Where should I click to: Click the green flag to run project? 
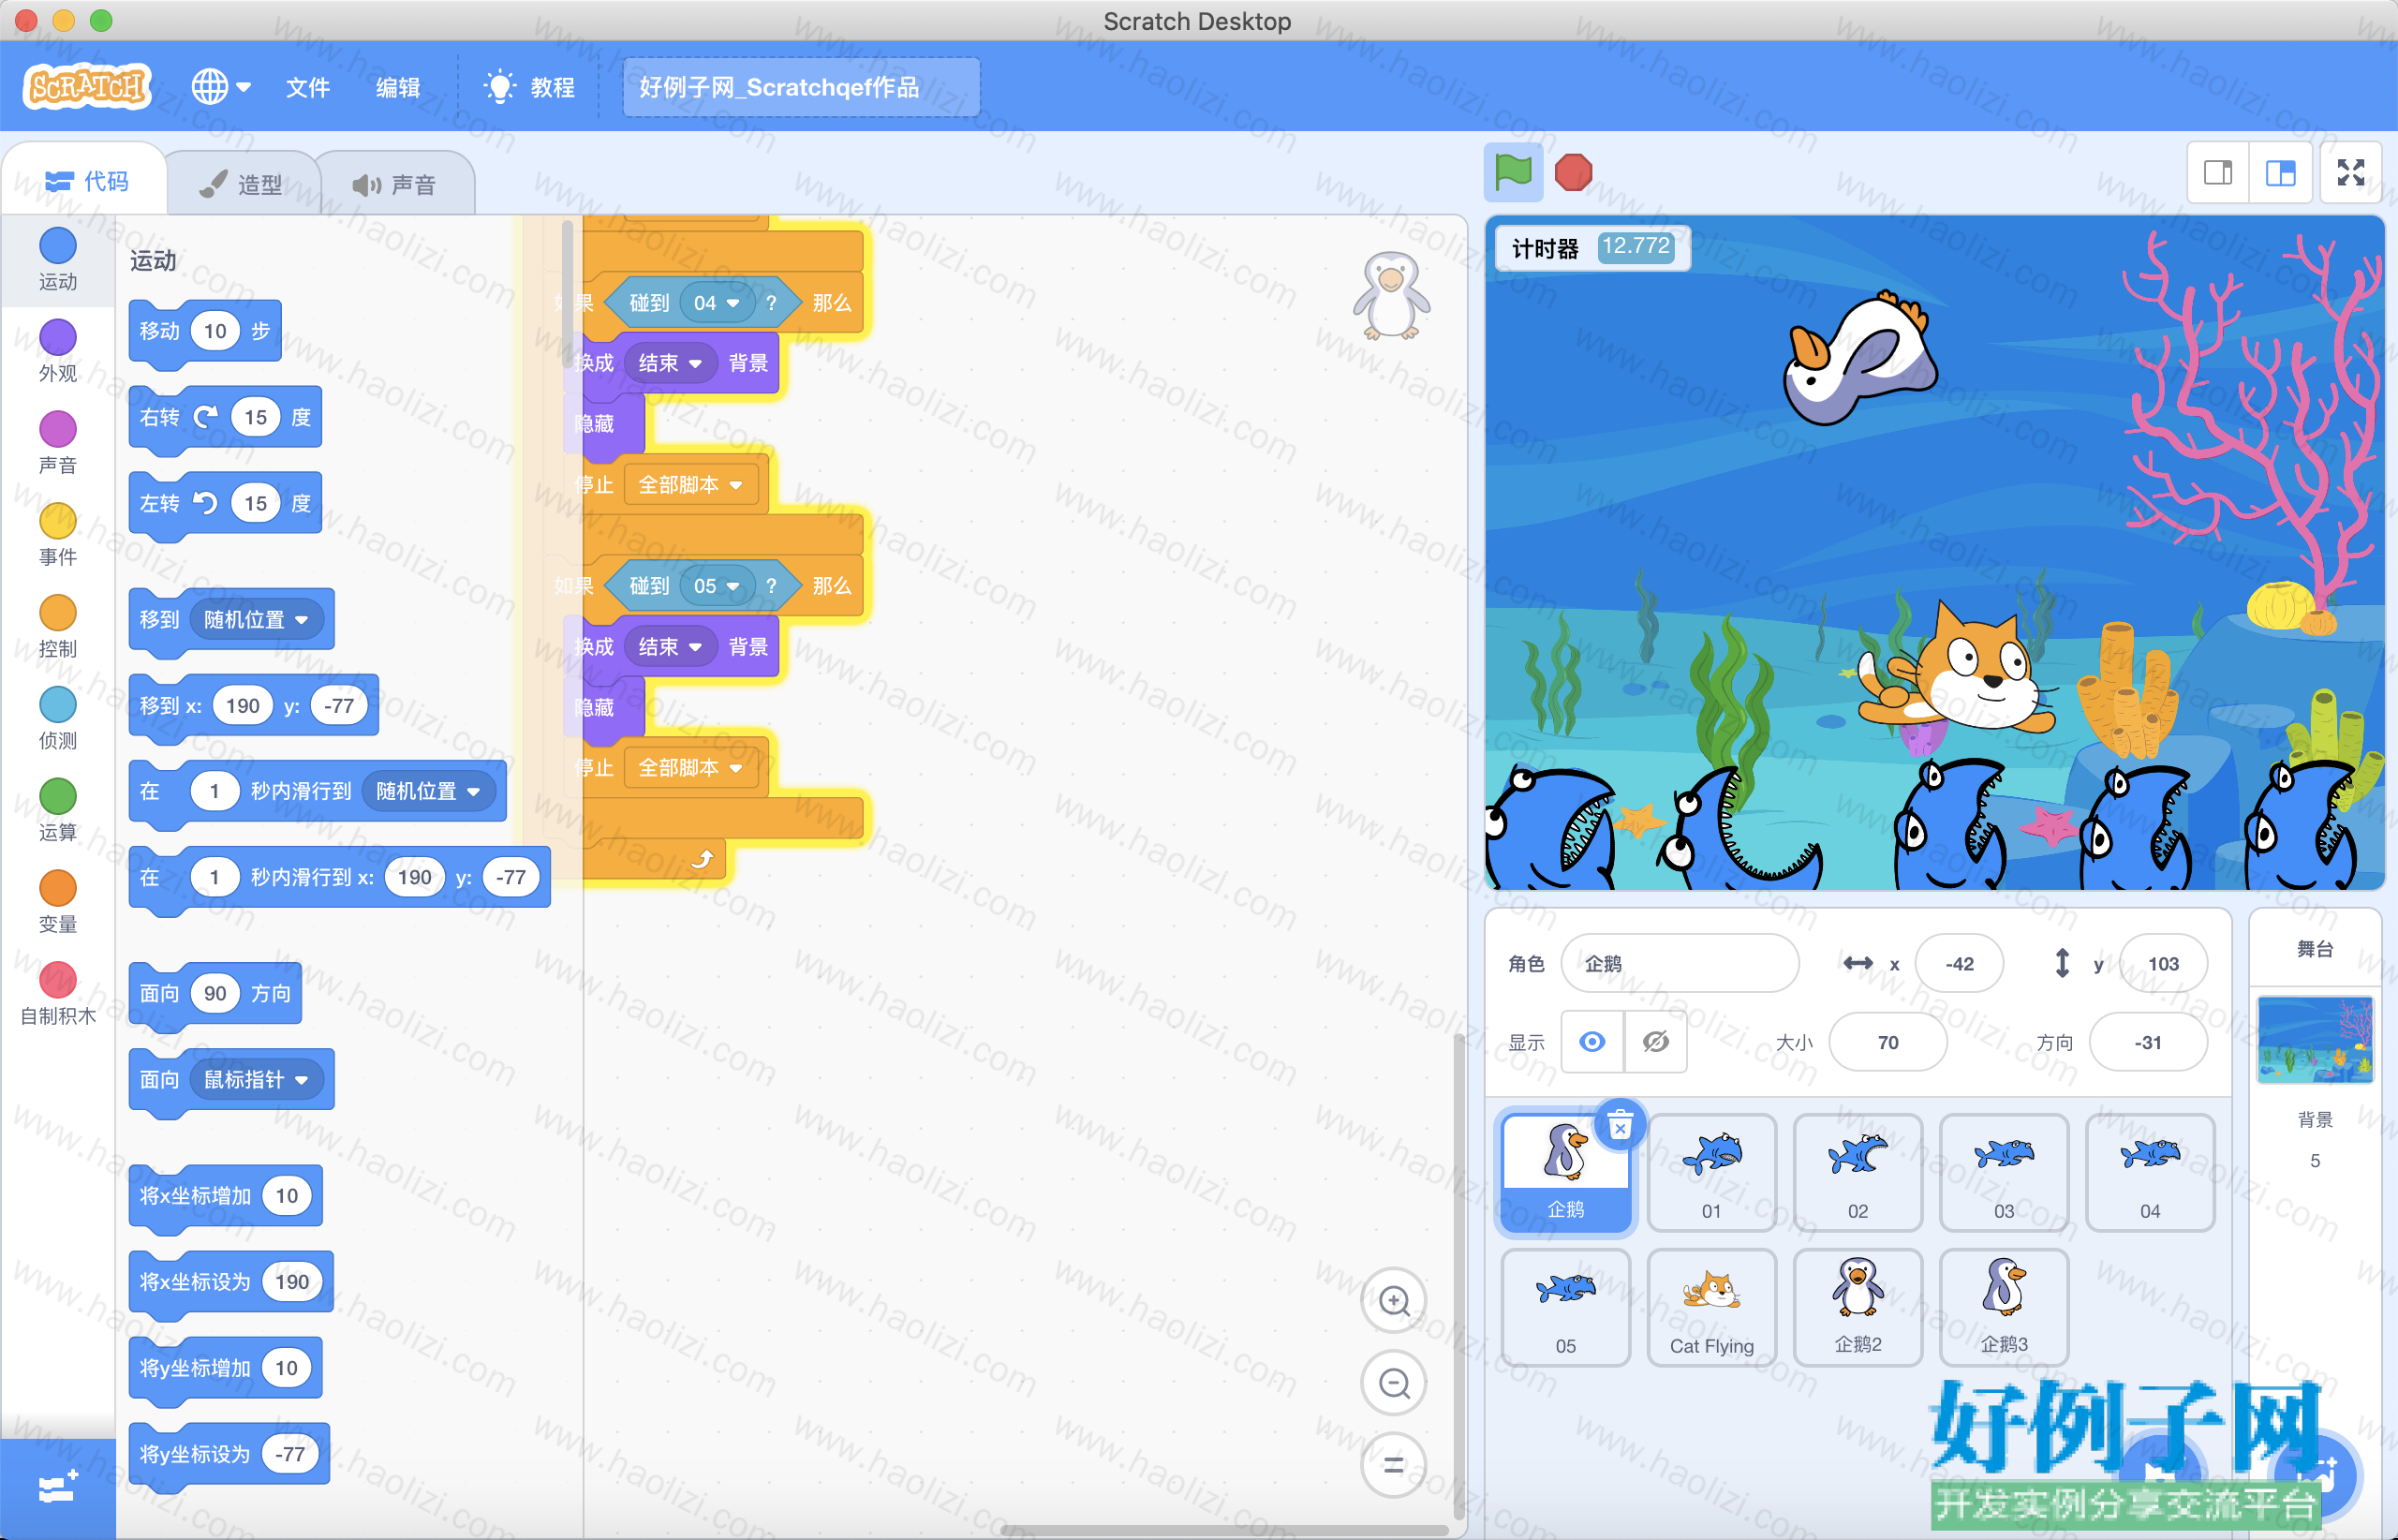point(1512,172)
